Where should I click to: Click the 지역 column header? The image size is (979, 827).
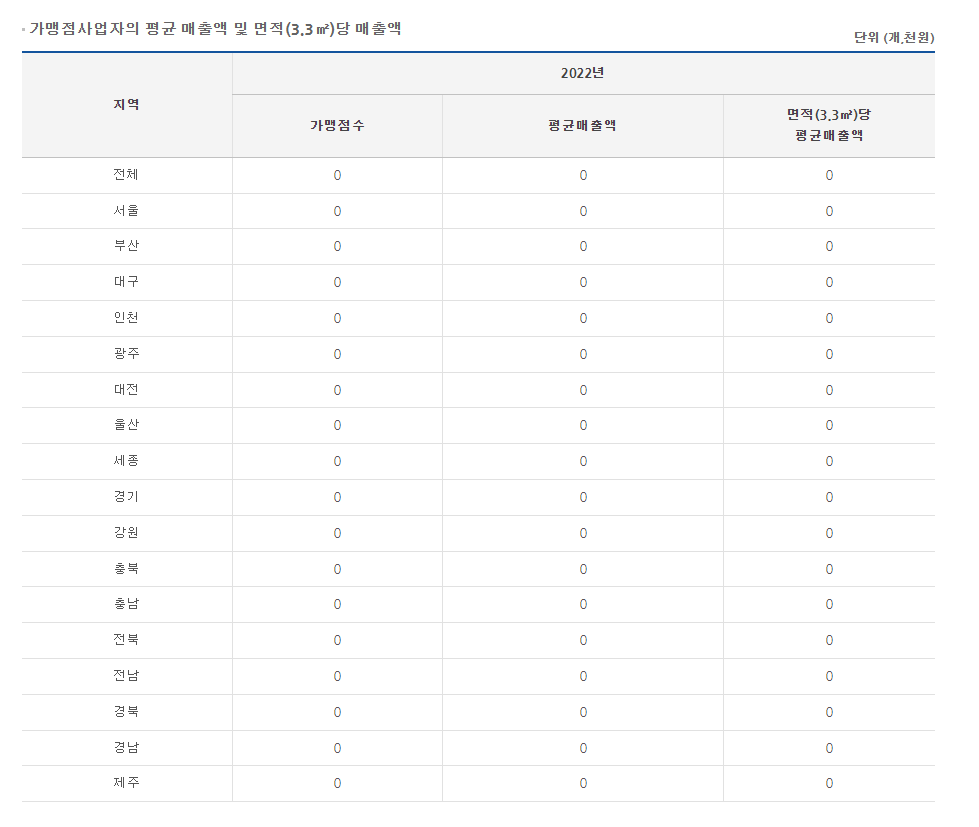click(x=126, y=105)
